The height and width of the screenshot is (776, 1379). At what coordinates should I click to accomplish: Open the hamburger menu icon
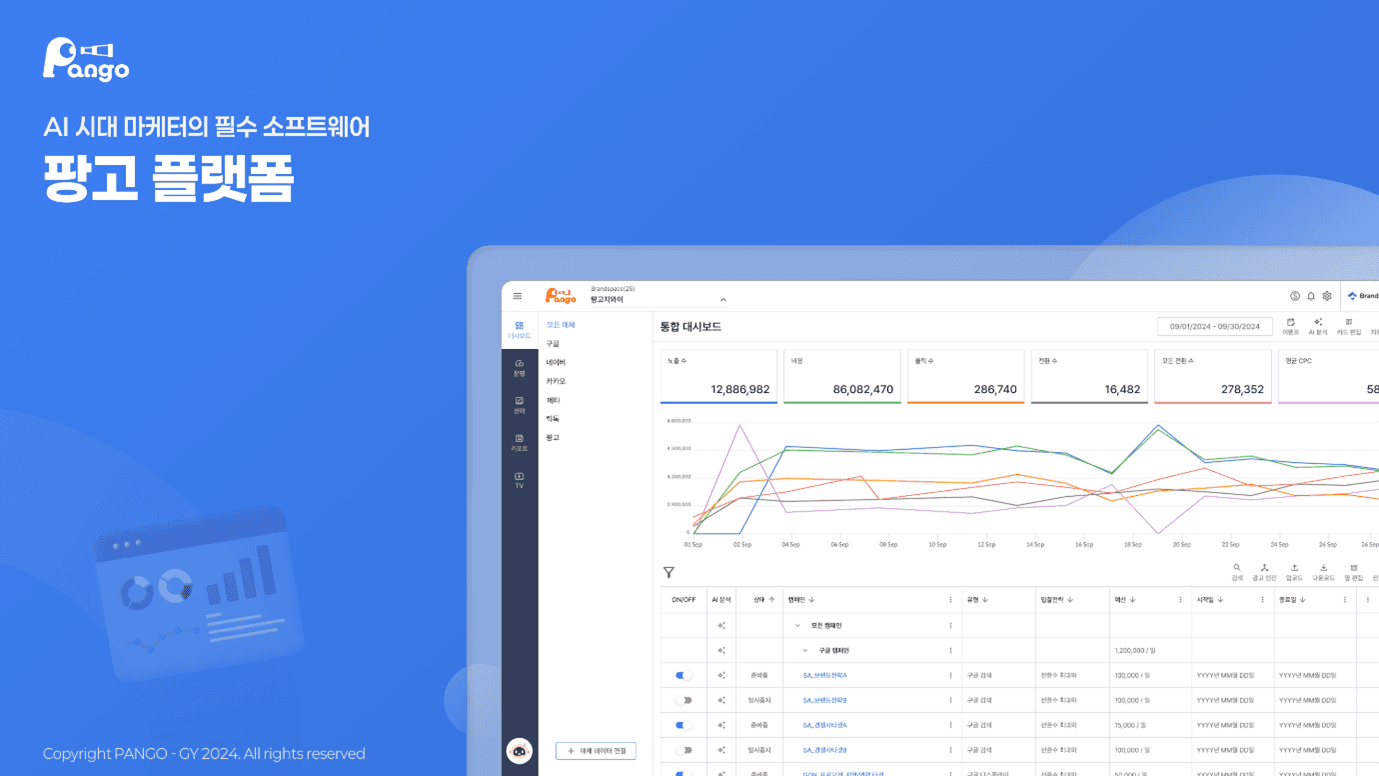517,296
